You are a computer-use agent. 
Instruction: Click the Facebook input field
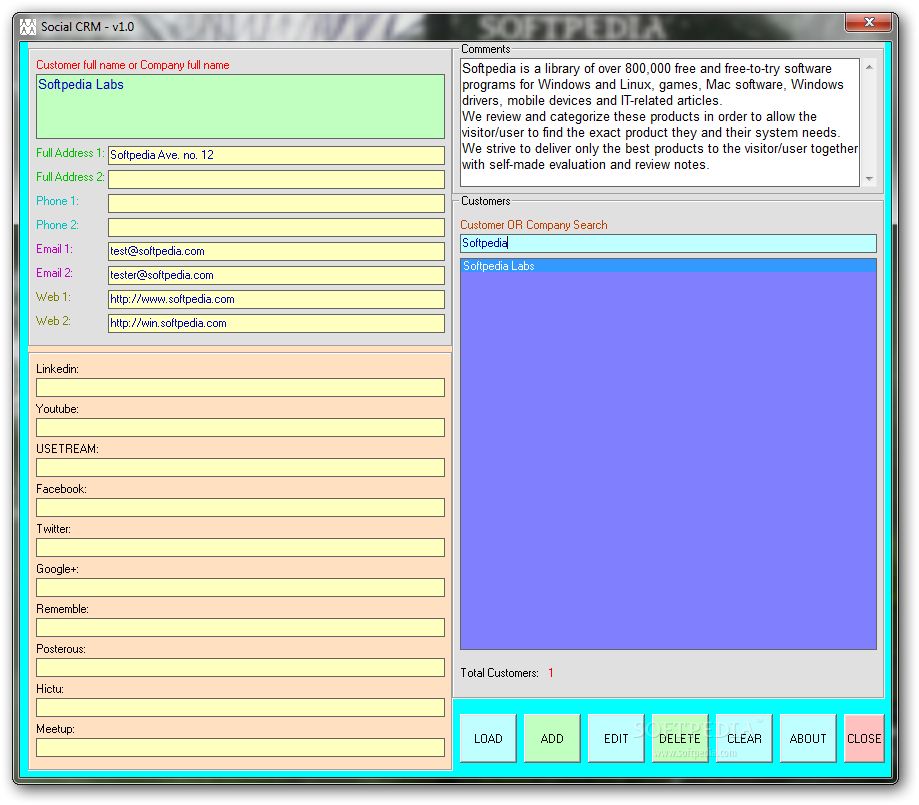tap(240, 507)
